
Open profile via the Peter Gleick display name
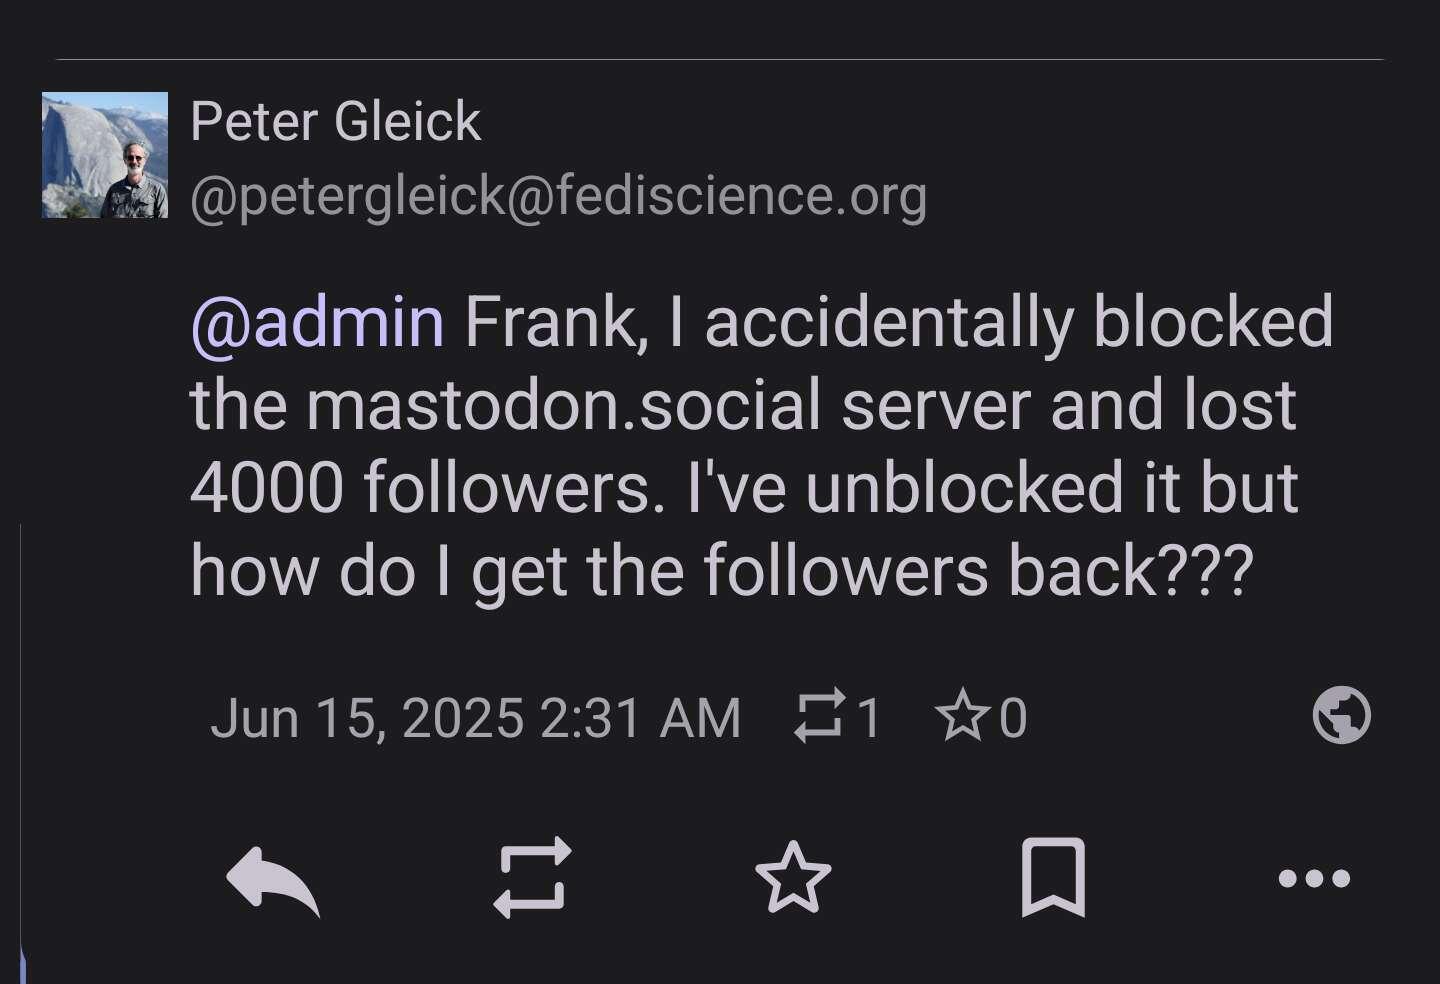336,122
